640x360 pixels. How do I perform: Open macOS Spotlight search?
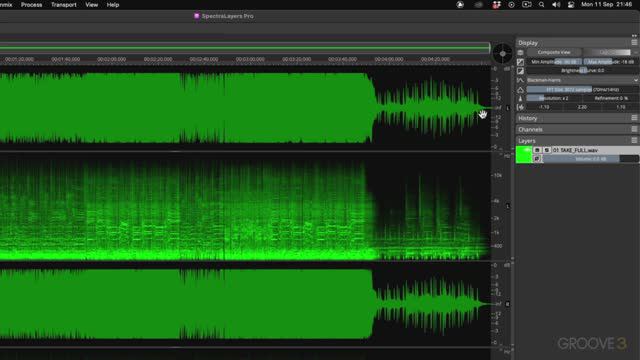541,5
